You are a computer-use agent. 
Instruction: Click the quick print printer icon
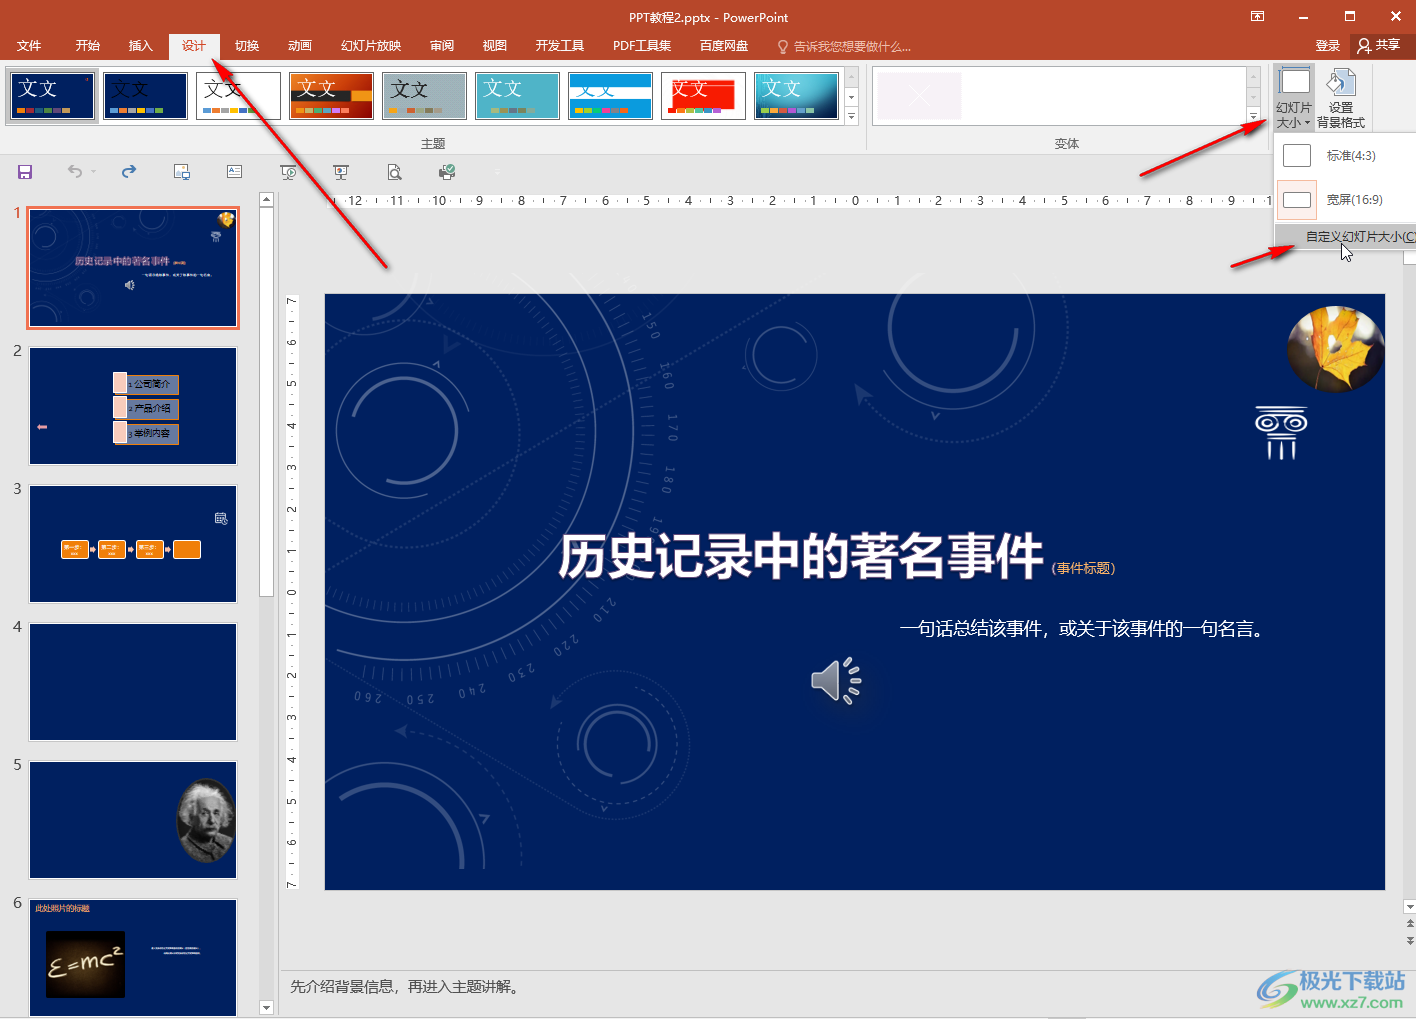[x=447, y=172]
